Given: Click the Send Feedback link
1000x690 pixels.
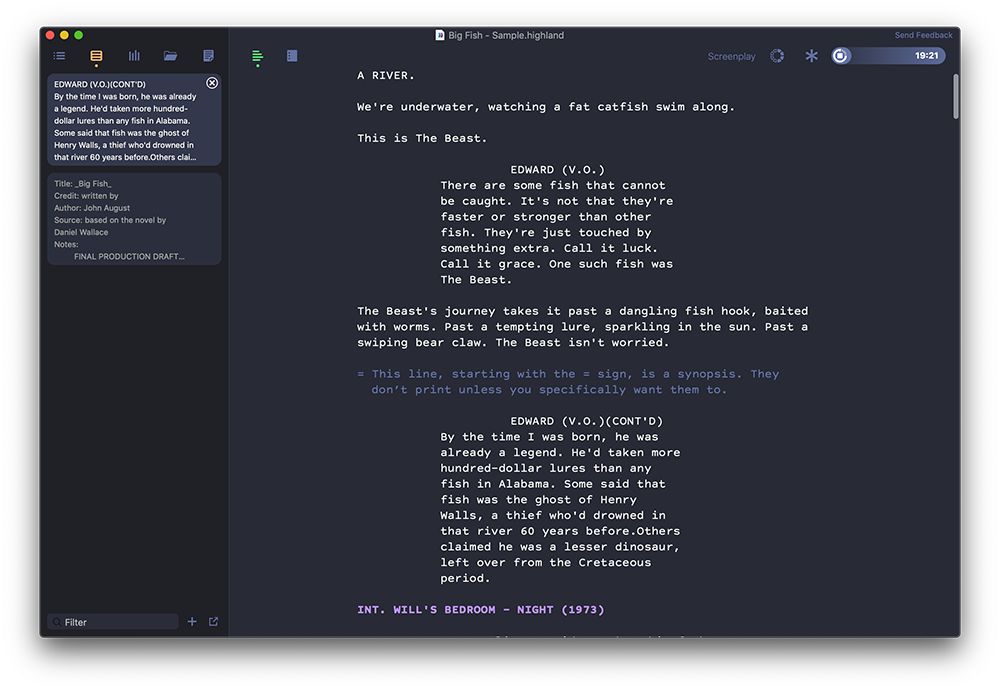Looking at the screenshot, I should pos(923,35).
